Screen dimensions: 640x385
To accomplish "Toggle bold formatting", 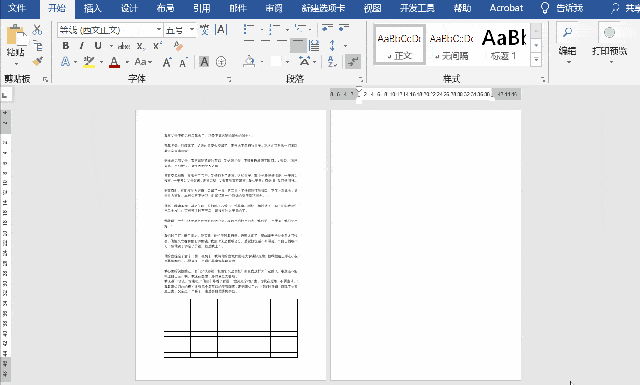I will click(x=66, y=46).
